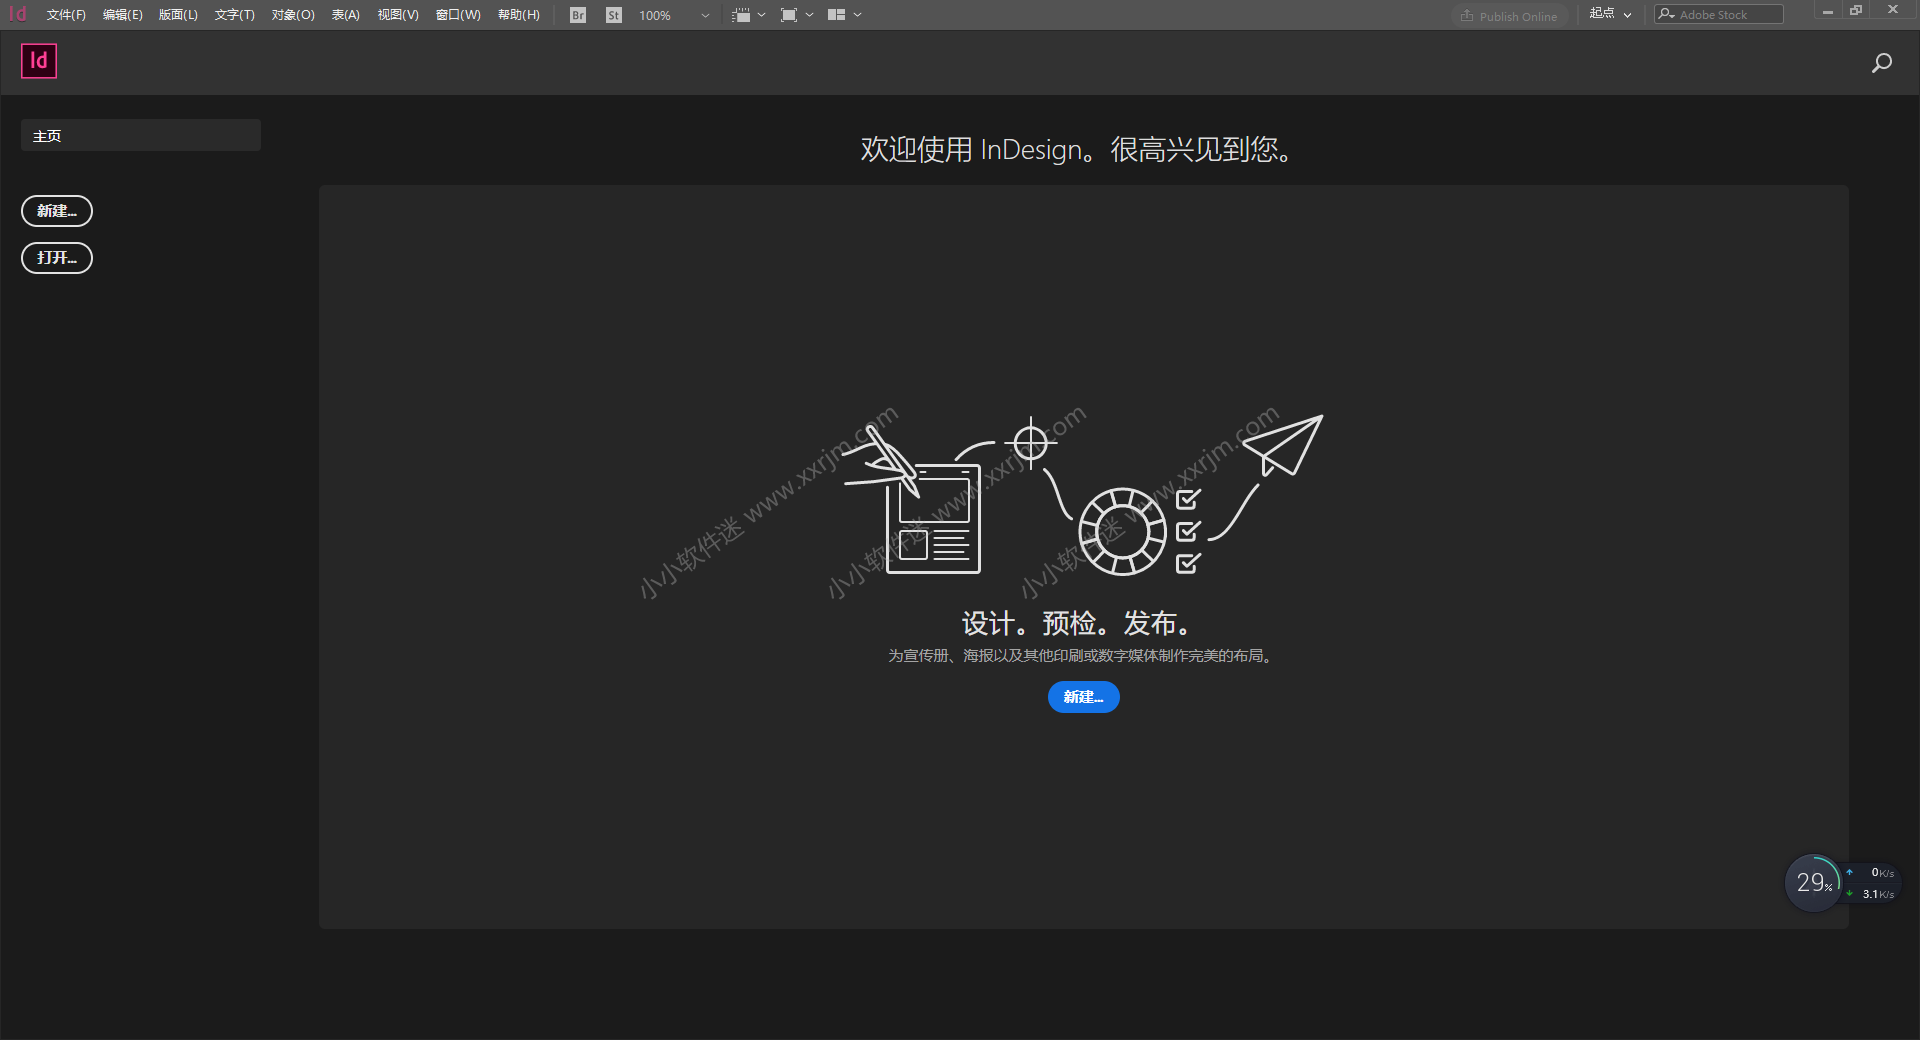
Task: Expand the arrange documents dropdown arrow
Action: [857, 15]
